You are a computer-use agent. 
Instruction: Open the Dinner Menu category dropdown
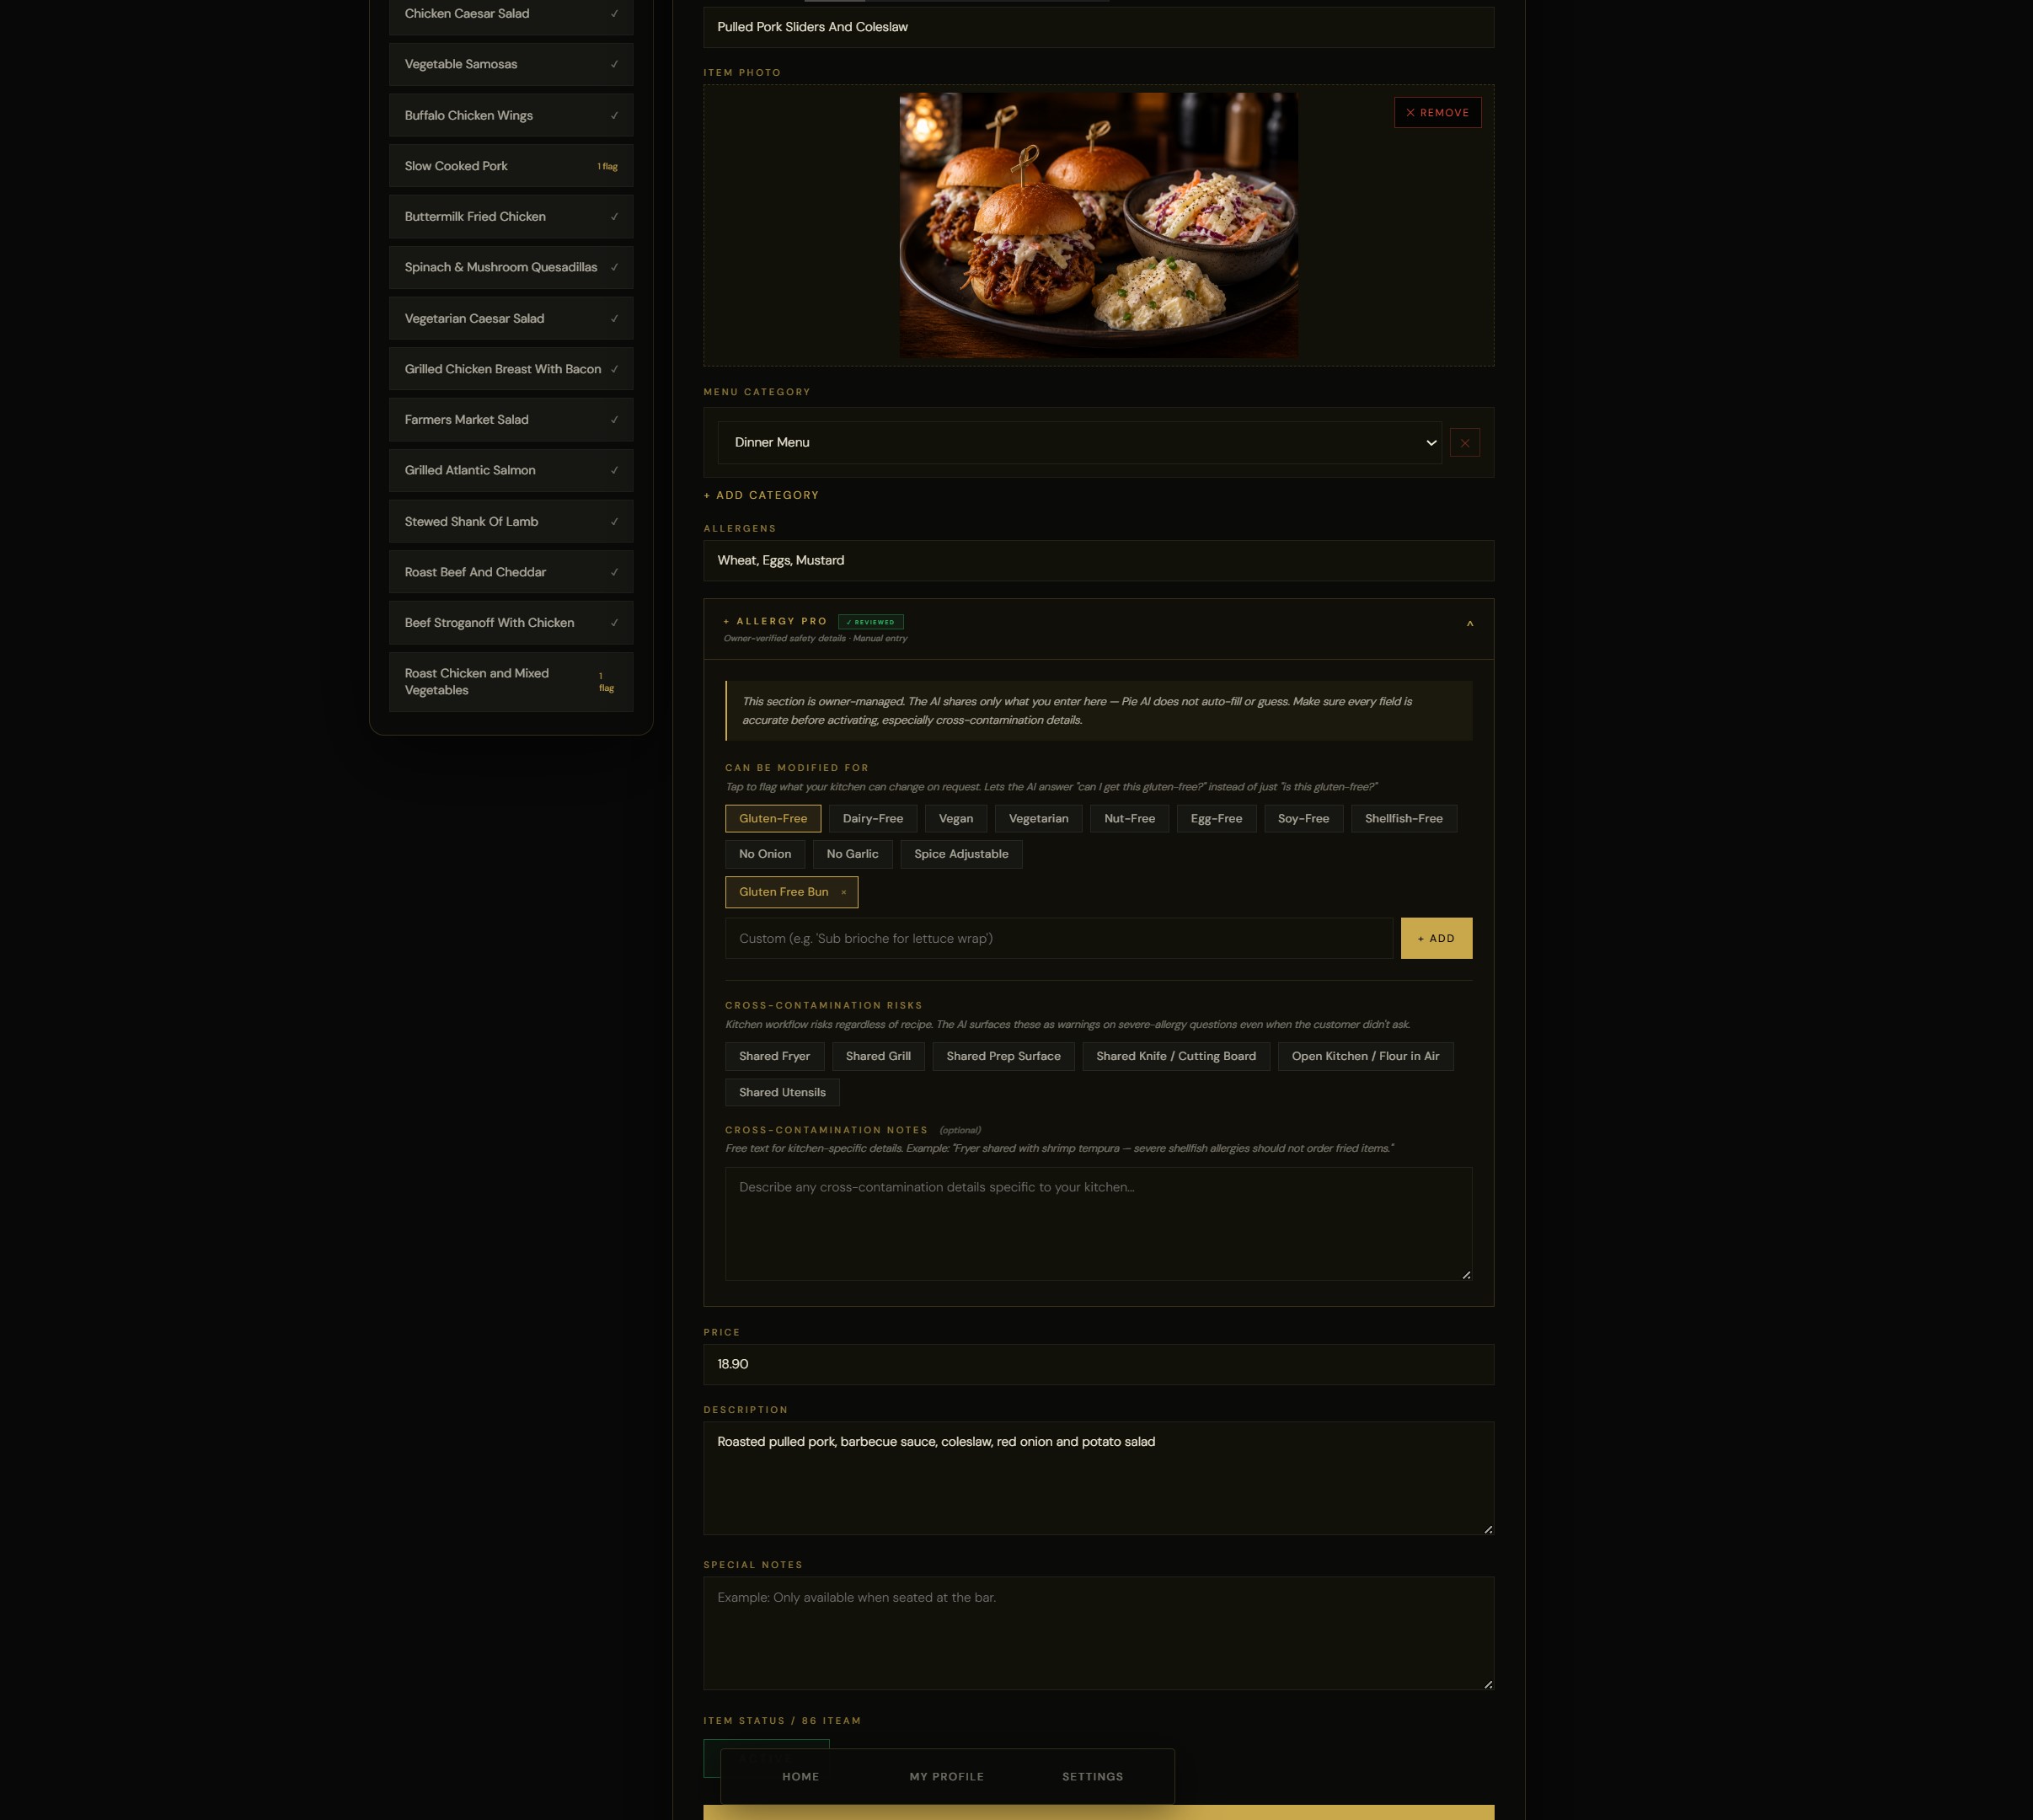coord(1079,443)
